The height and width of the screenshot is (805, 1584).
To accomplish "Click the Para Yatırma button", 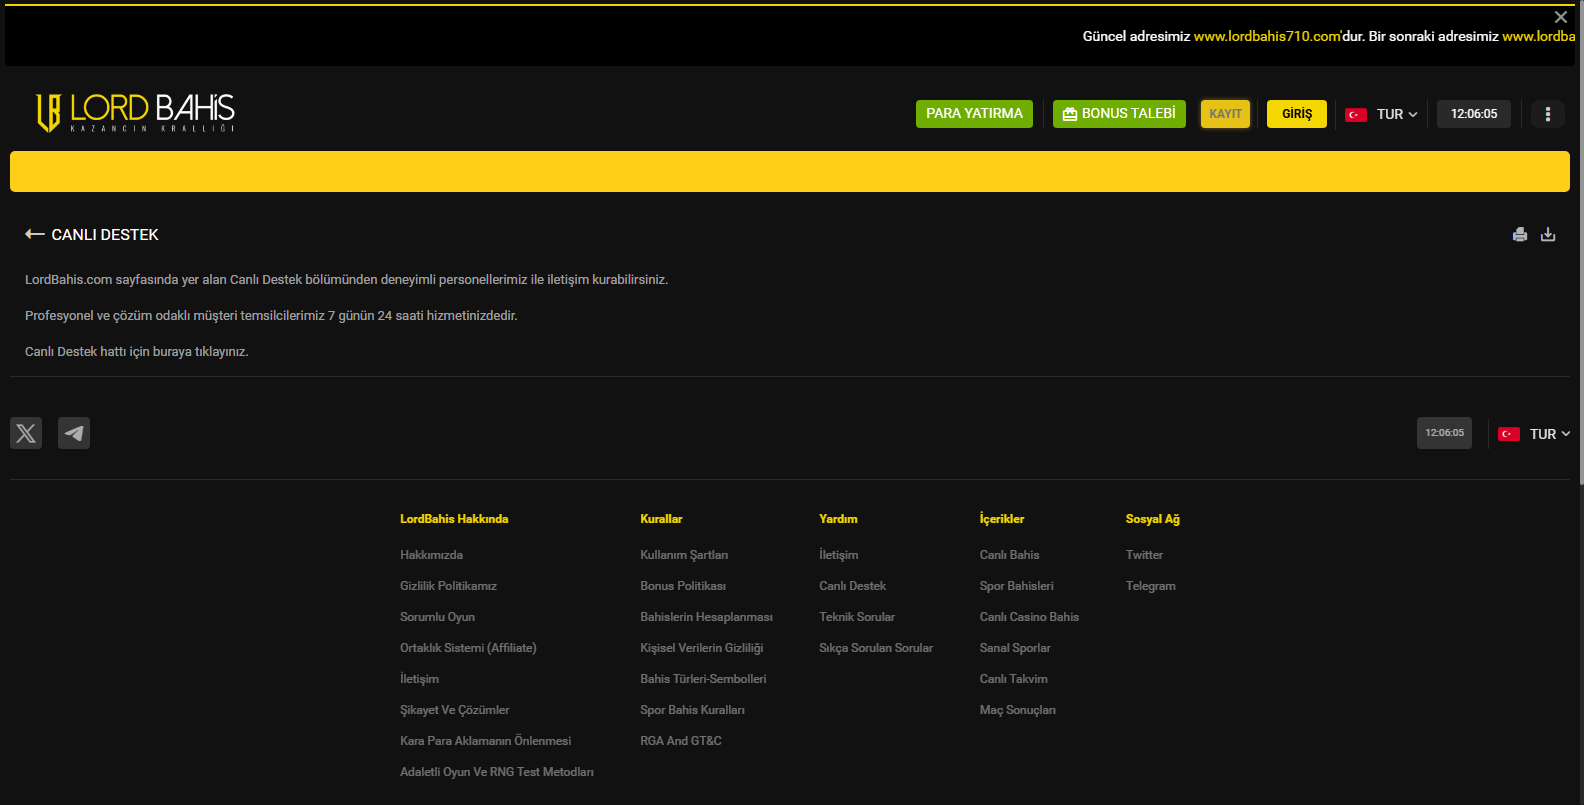I will (x=974, y=114).
